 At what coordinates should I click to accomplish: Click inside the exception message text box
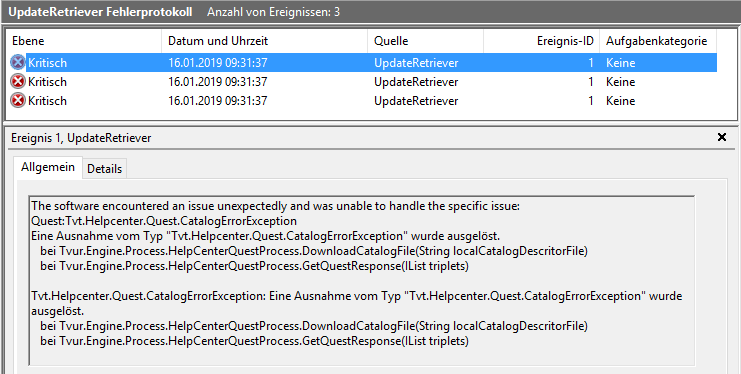point(362,280)
